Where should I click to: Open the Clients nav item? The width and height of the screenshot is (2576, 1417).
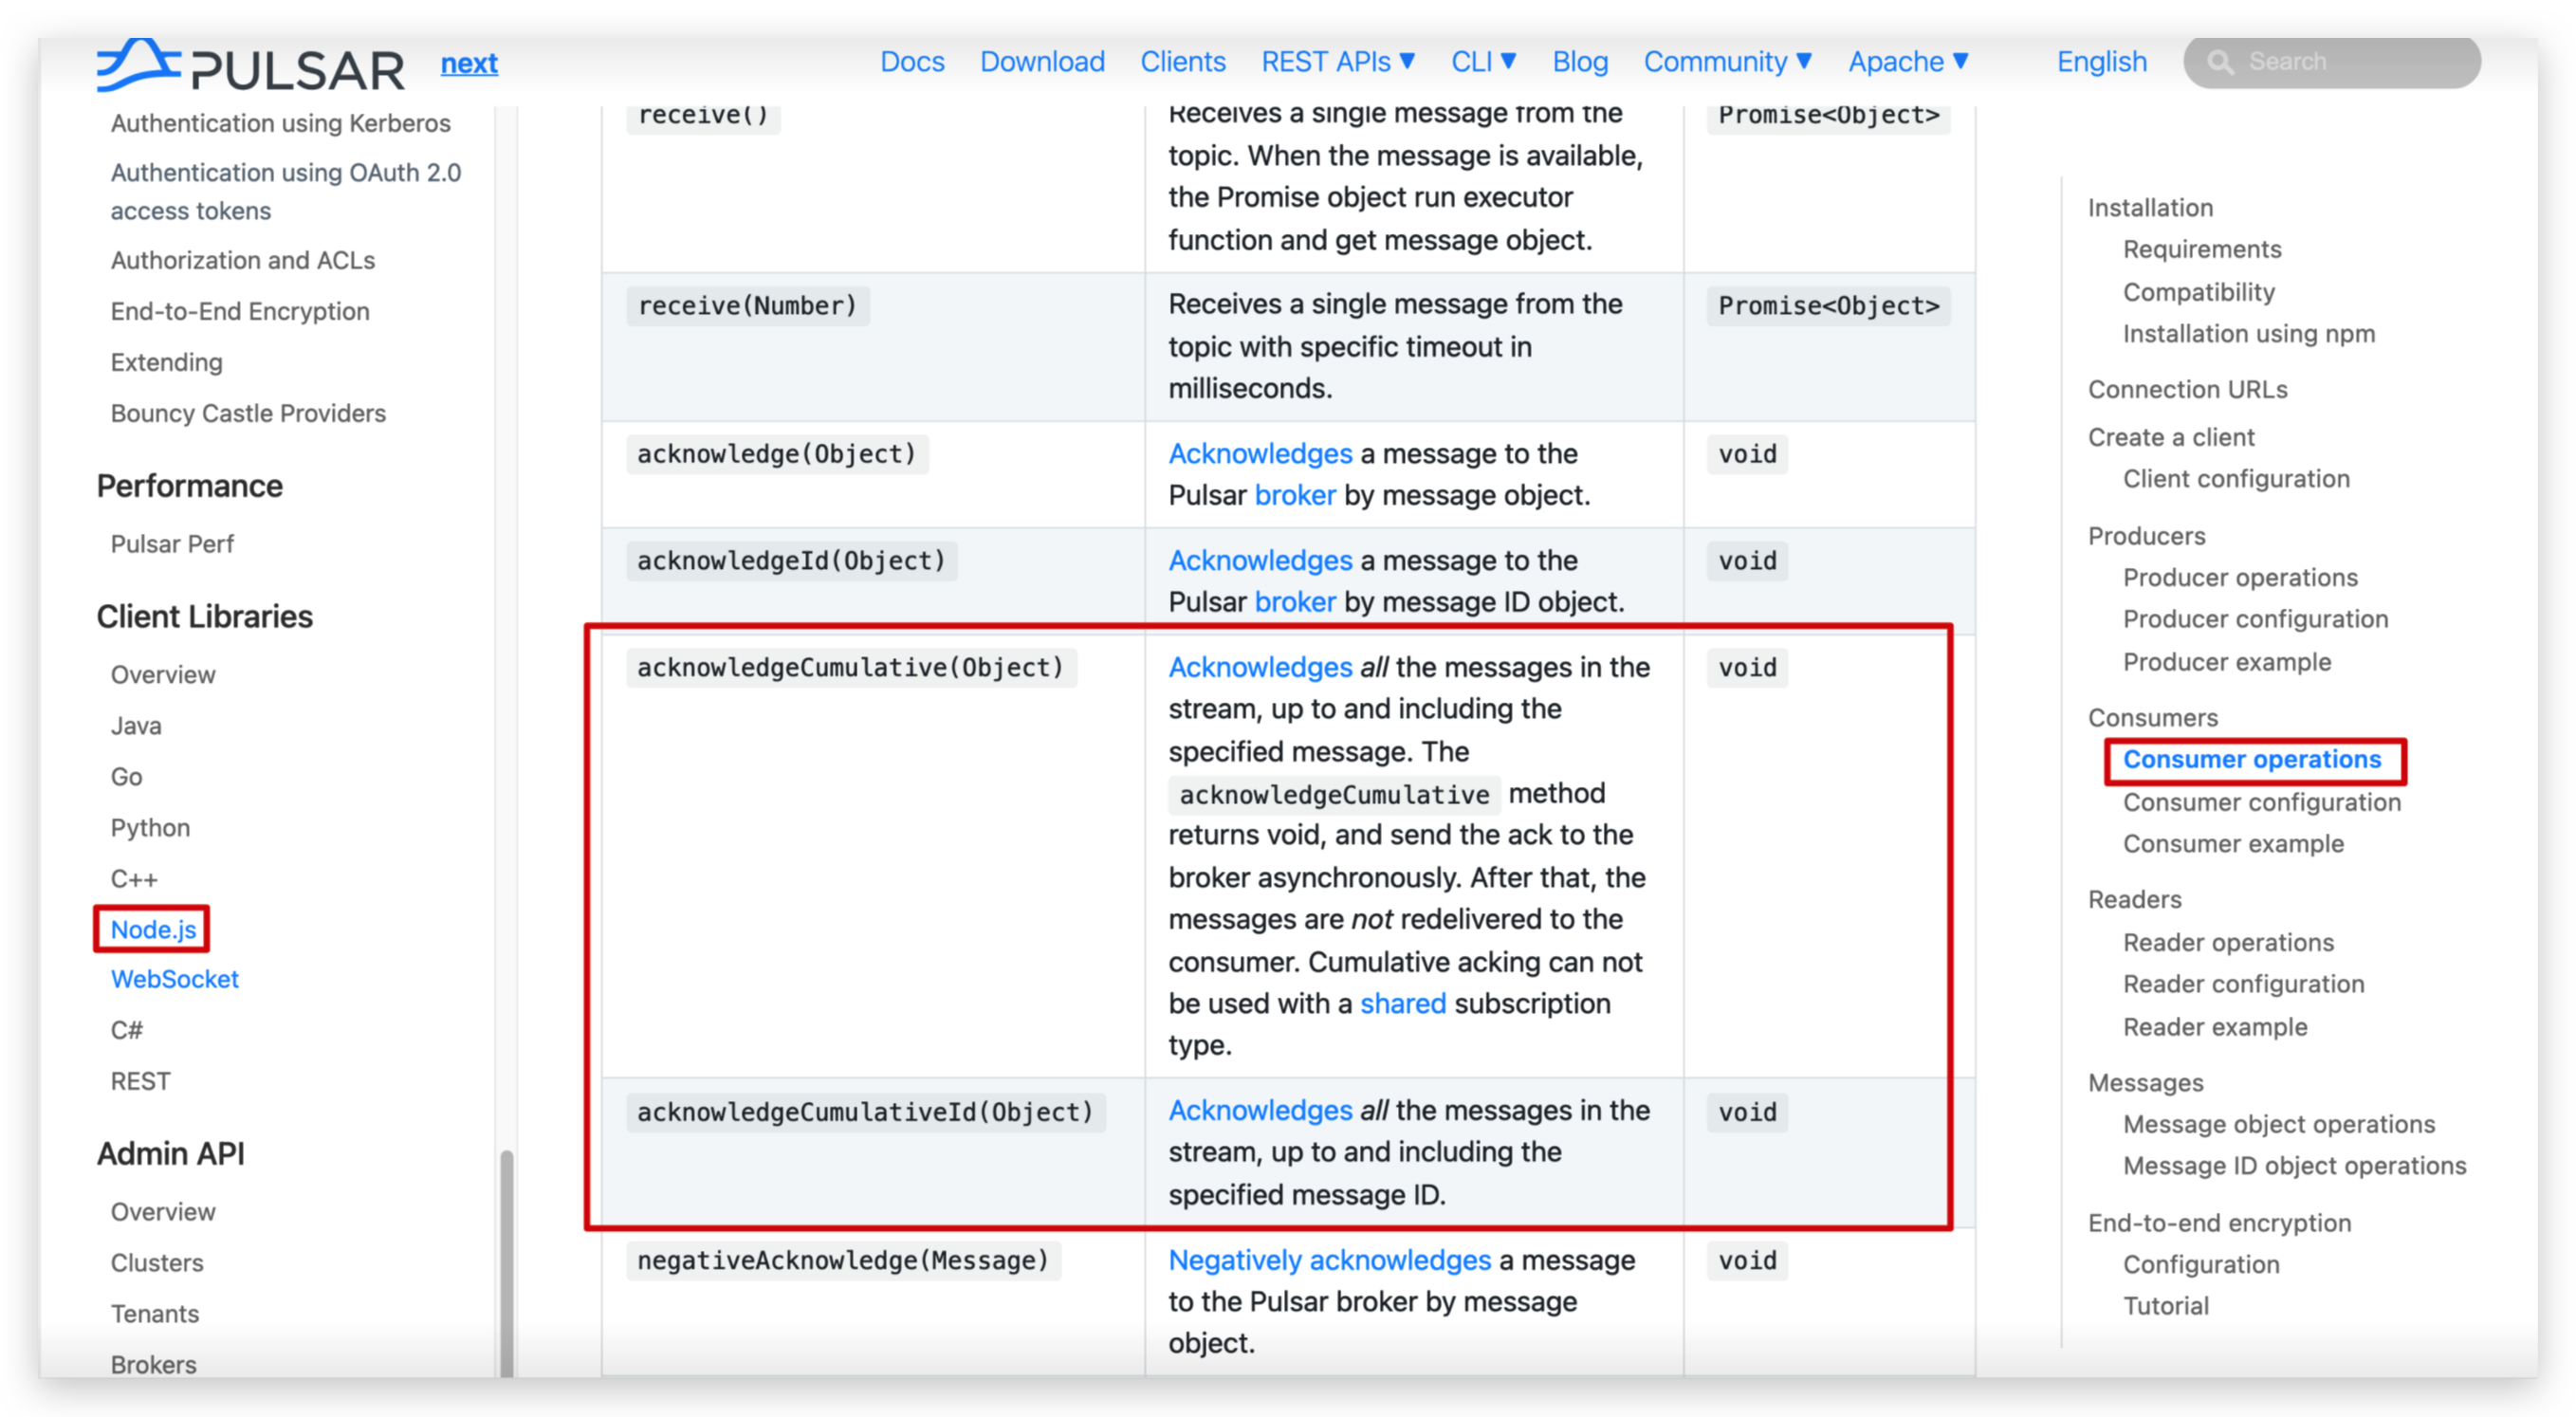pos(1182,62)
